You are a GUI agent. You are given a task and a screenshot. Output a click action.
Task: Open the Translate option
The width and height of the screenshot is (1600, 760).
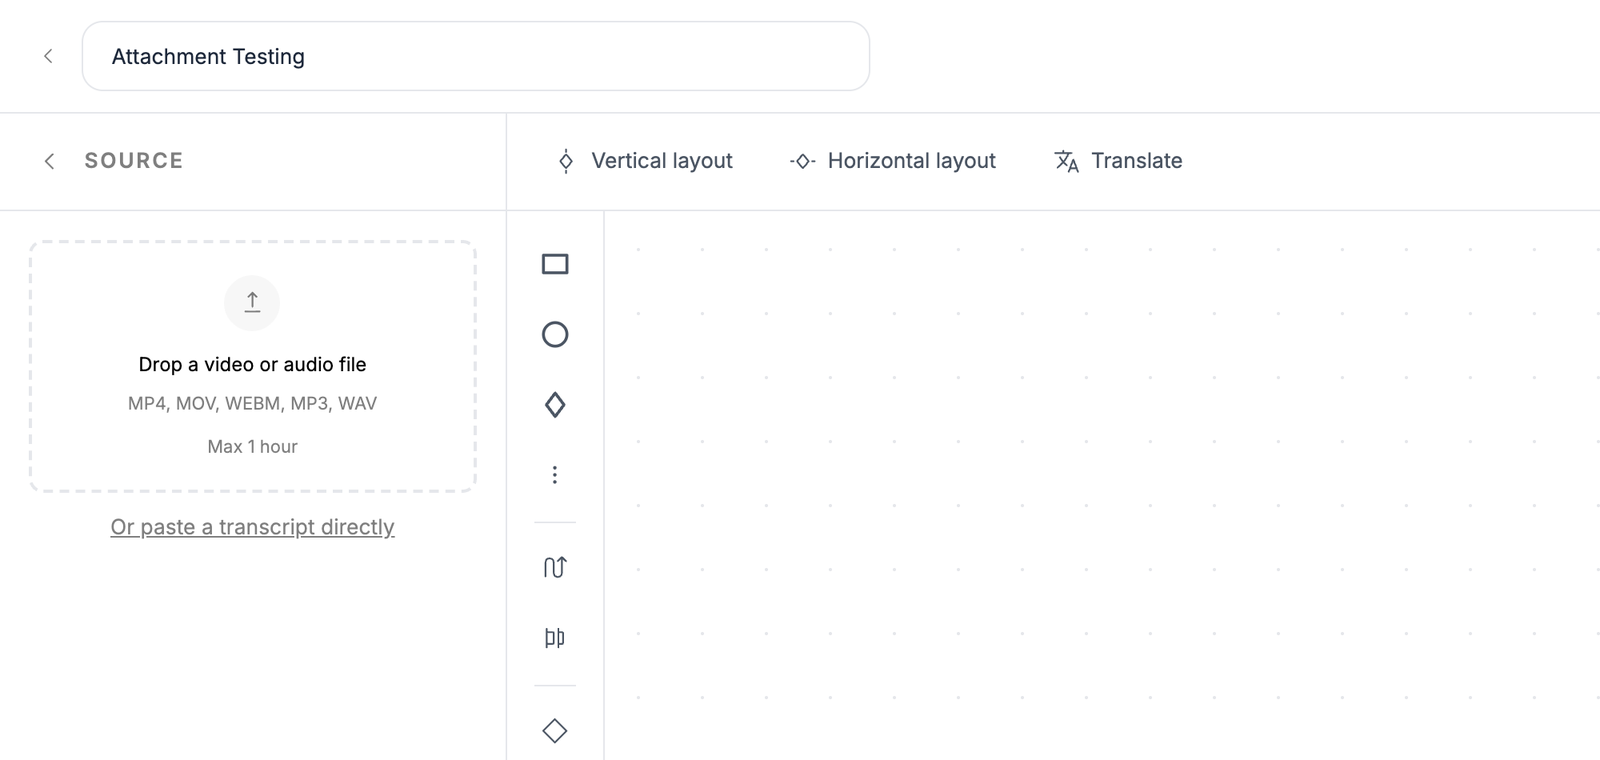point(1119,161)
